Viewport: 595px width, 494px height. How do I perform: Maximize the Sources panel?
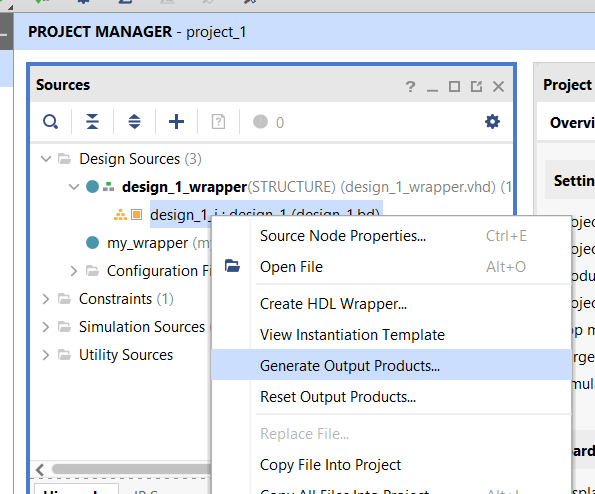tap(454, 87)
